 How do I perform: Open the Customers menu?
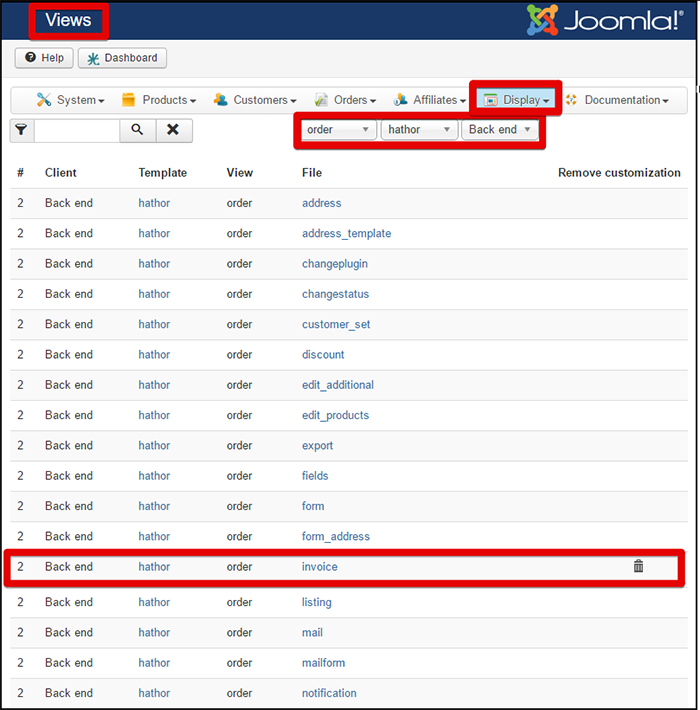tap(255, 100)
